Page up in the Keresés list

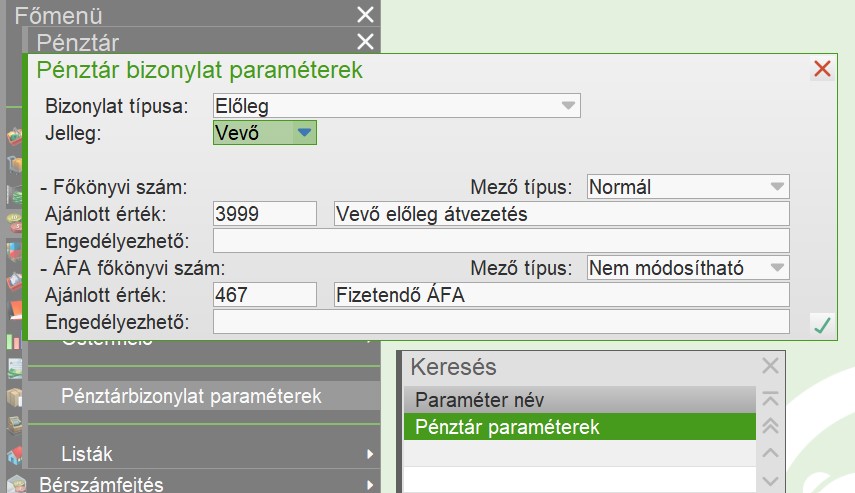[770, 426]
